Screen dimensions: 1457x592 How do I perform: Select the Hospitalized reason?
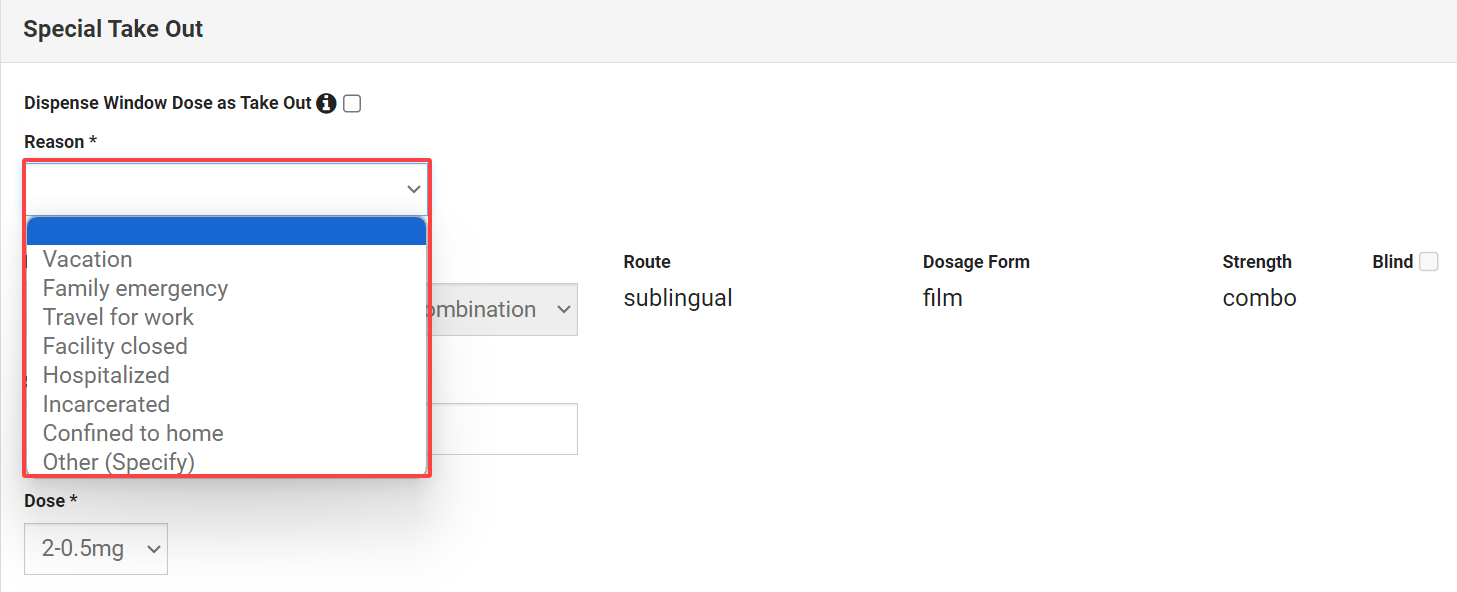point(106,375)
